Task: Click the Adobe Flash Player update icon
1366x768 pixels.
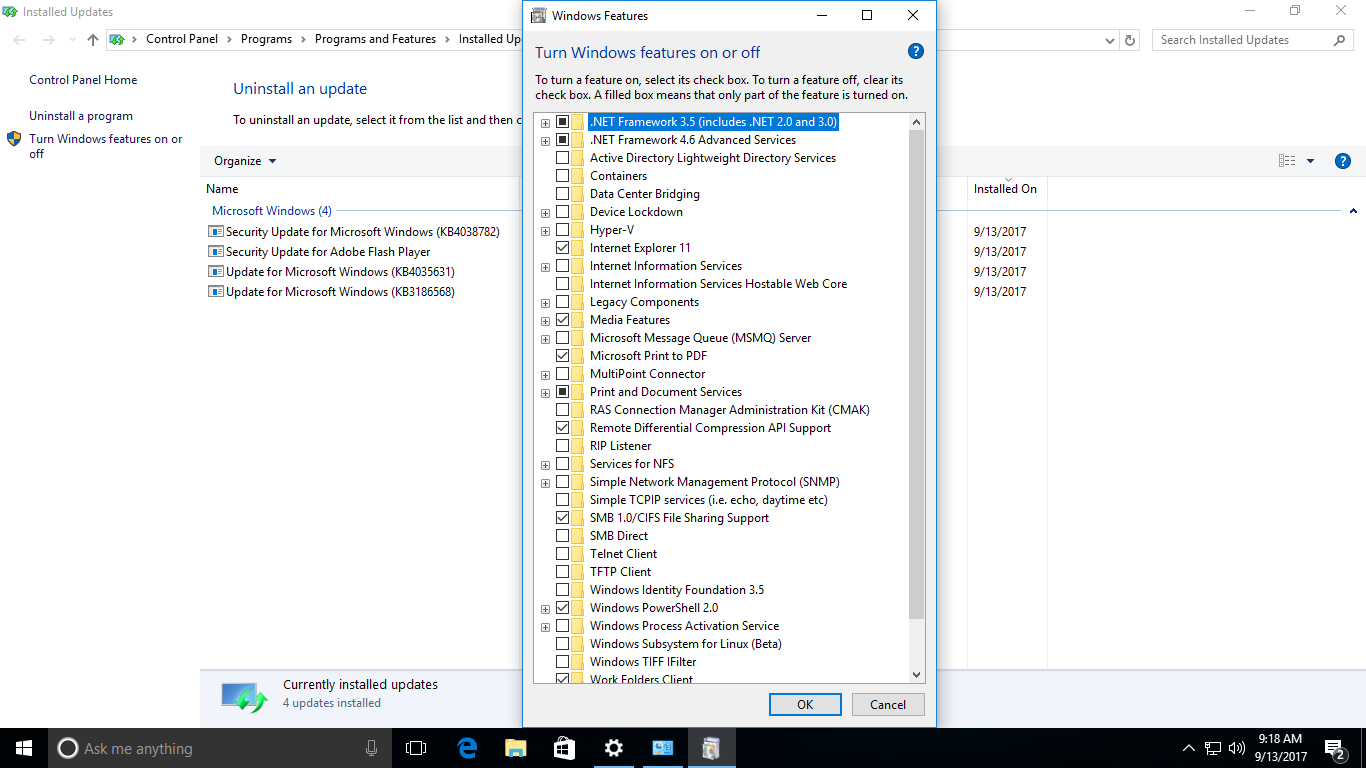Action: pyautogui.click(x=215, y=252)
